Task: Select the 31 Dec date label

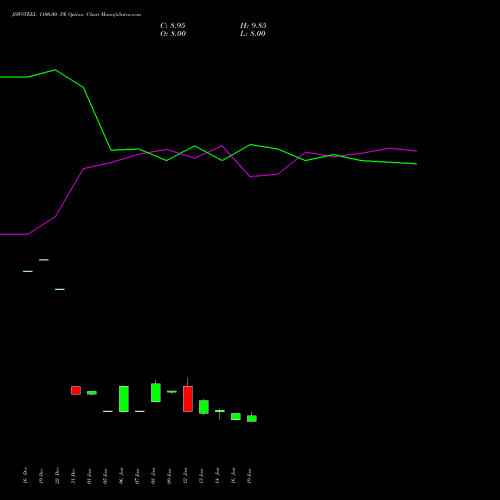Action: [73, 476]
